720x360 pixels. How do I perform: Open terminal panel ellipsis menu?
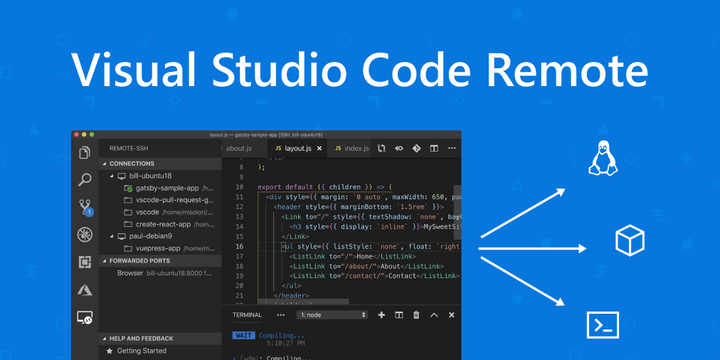[281, 315]
